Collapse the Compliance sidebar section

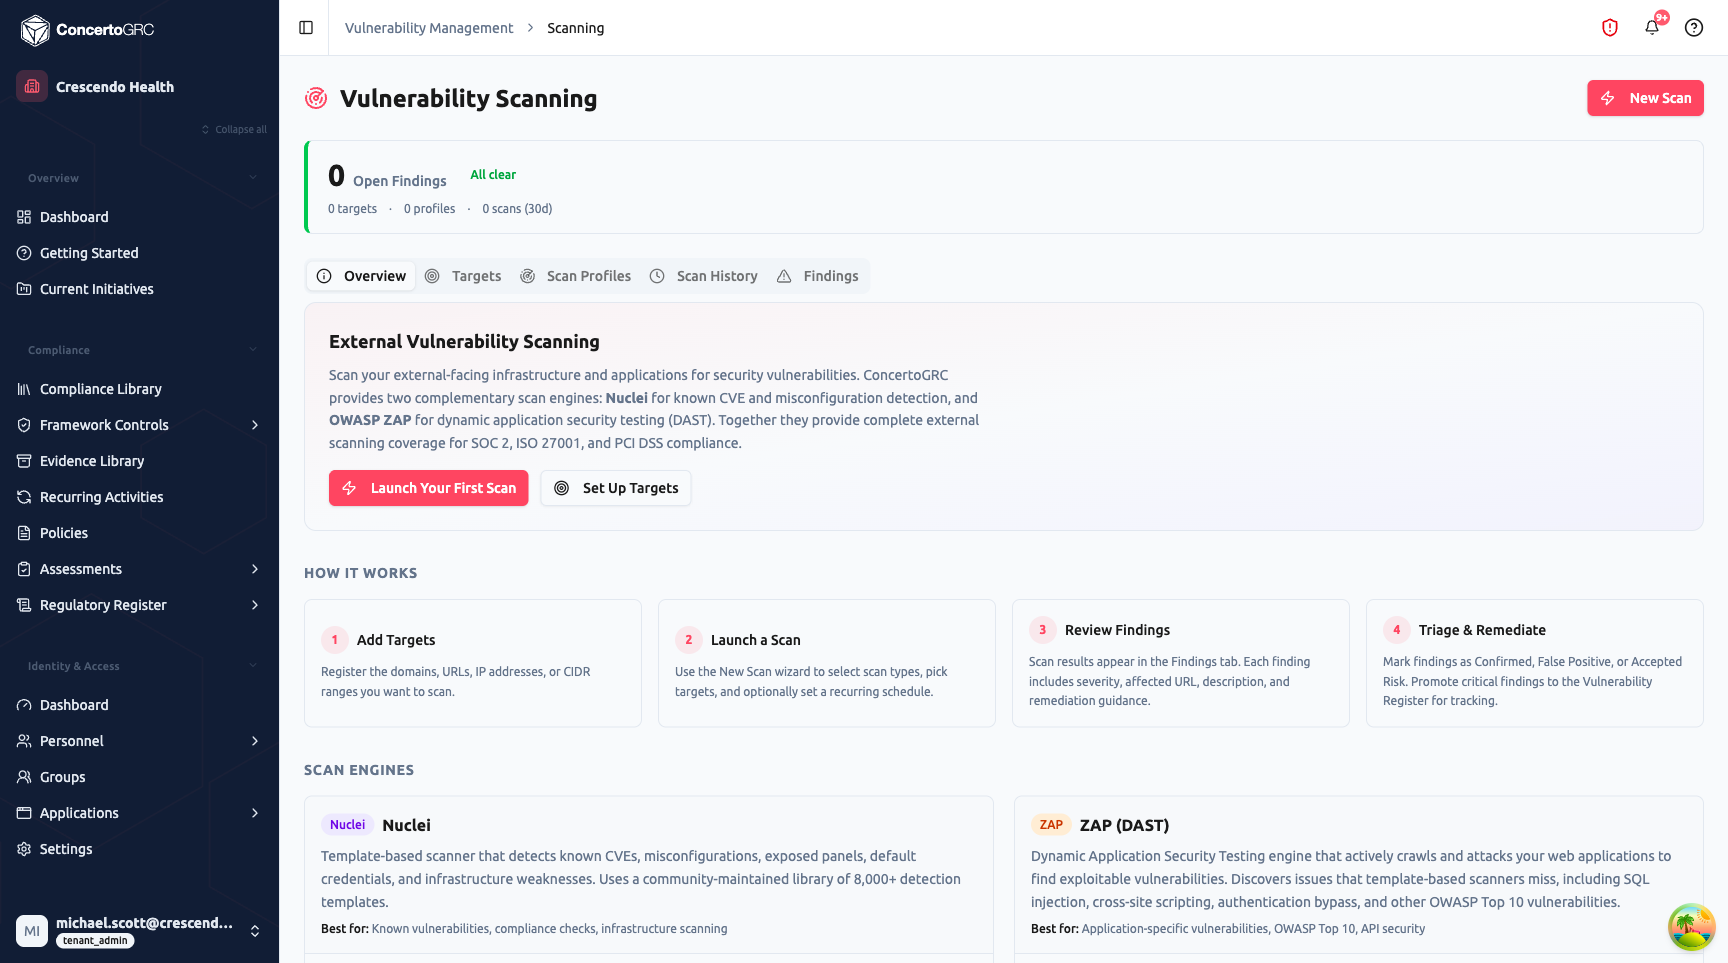click(x=253, y=350)
